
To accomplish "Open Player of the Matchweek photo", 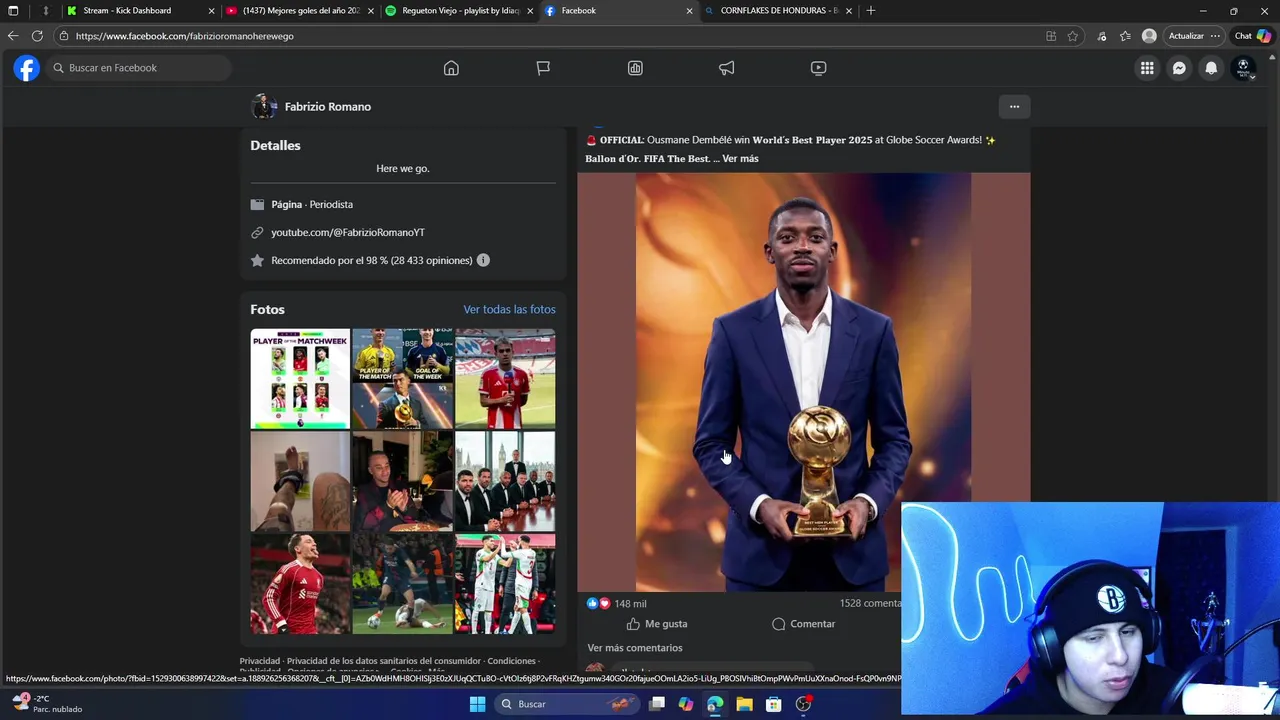I will [x=300, y=379].
